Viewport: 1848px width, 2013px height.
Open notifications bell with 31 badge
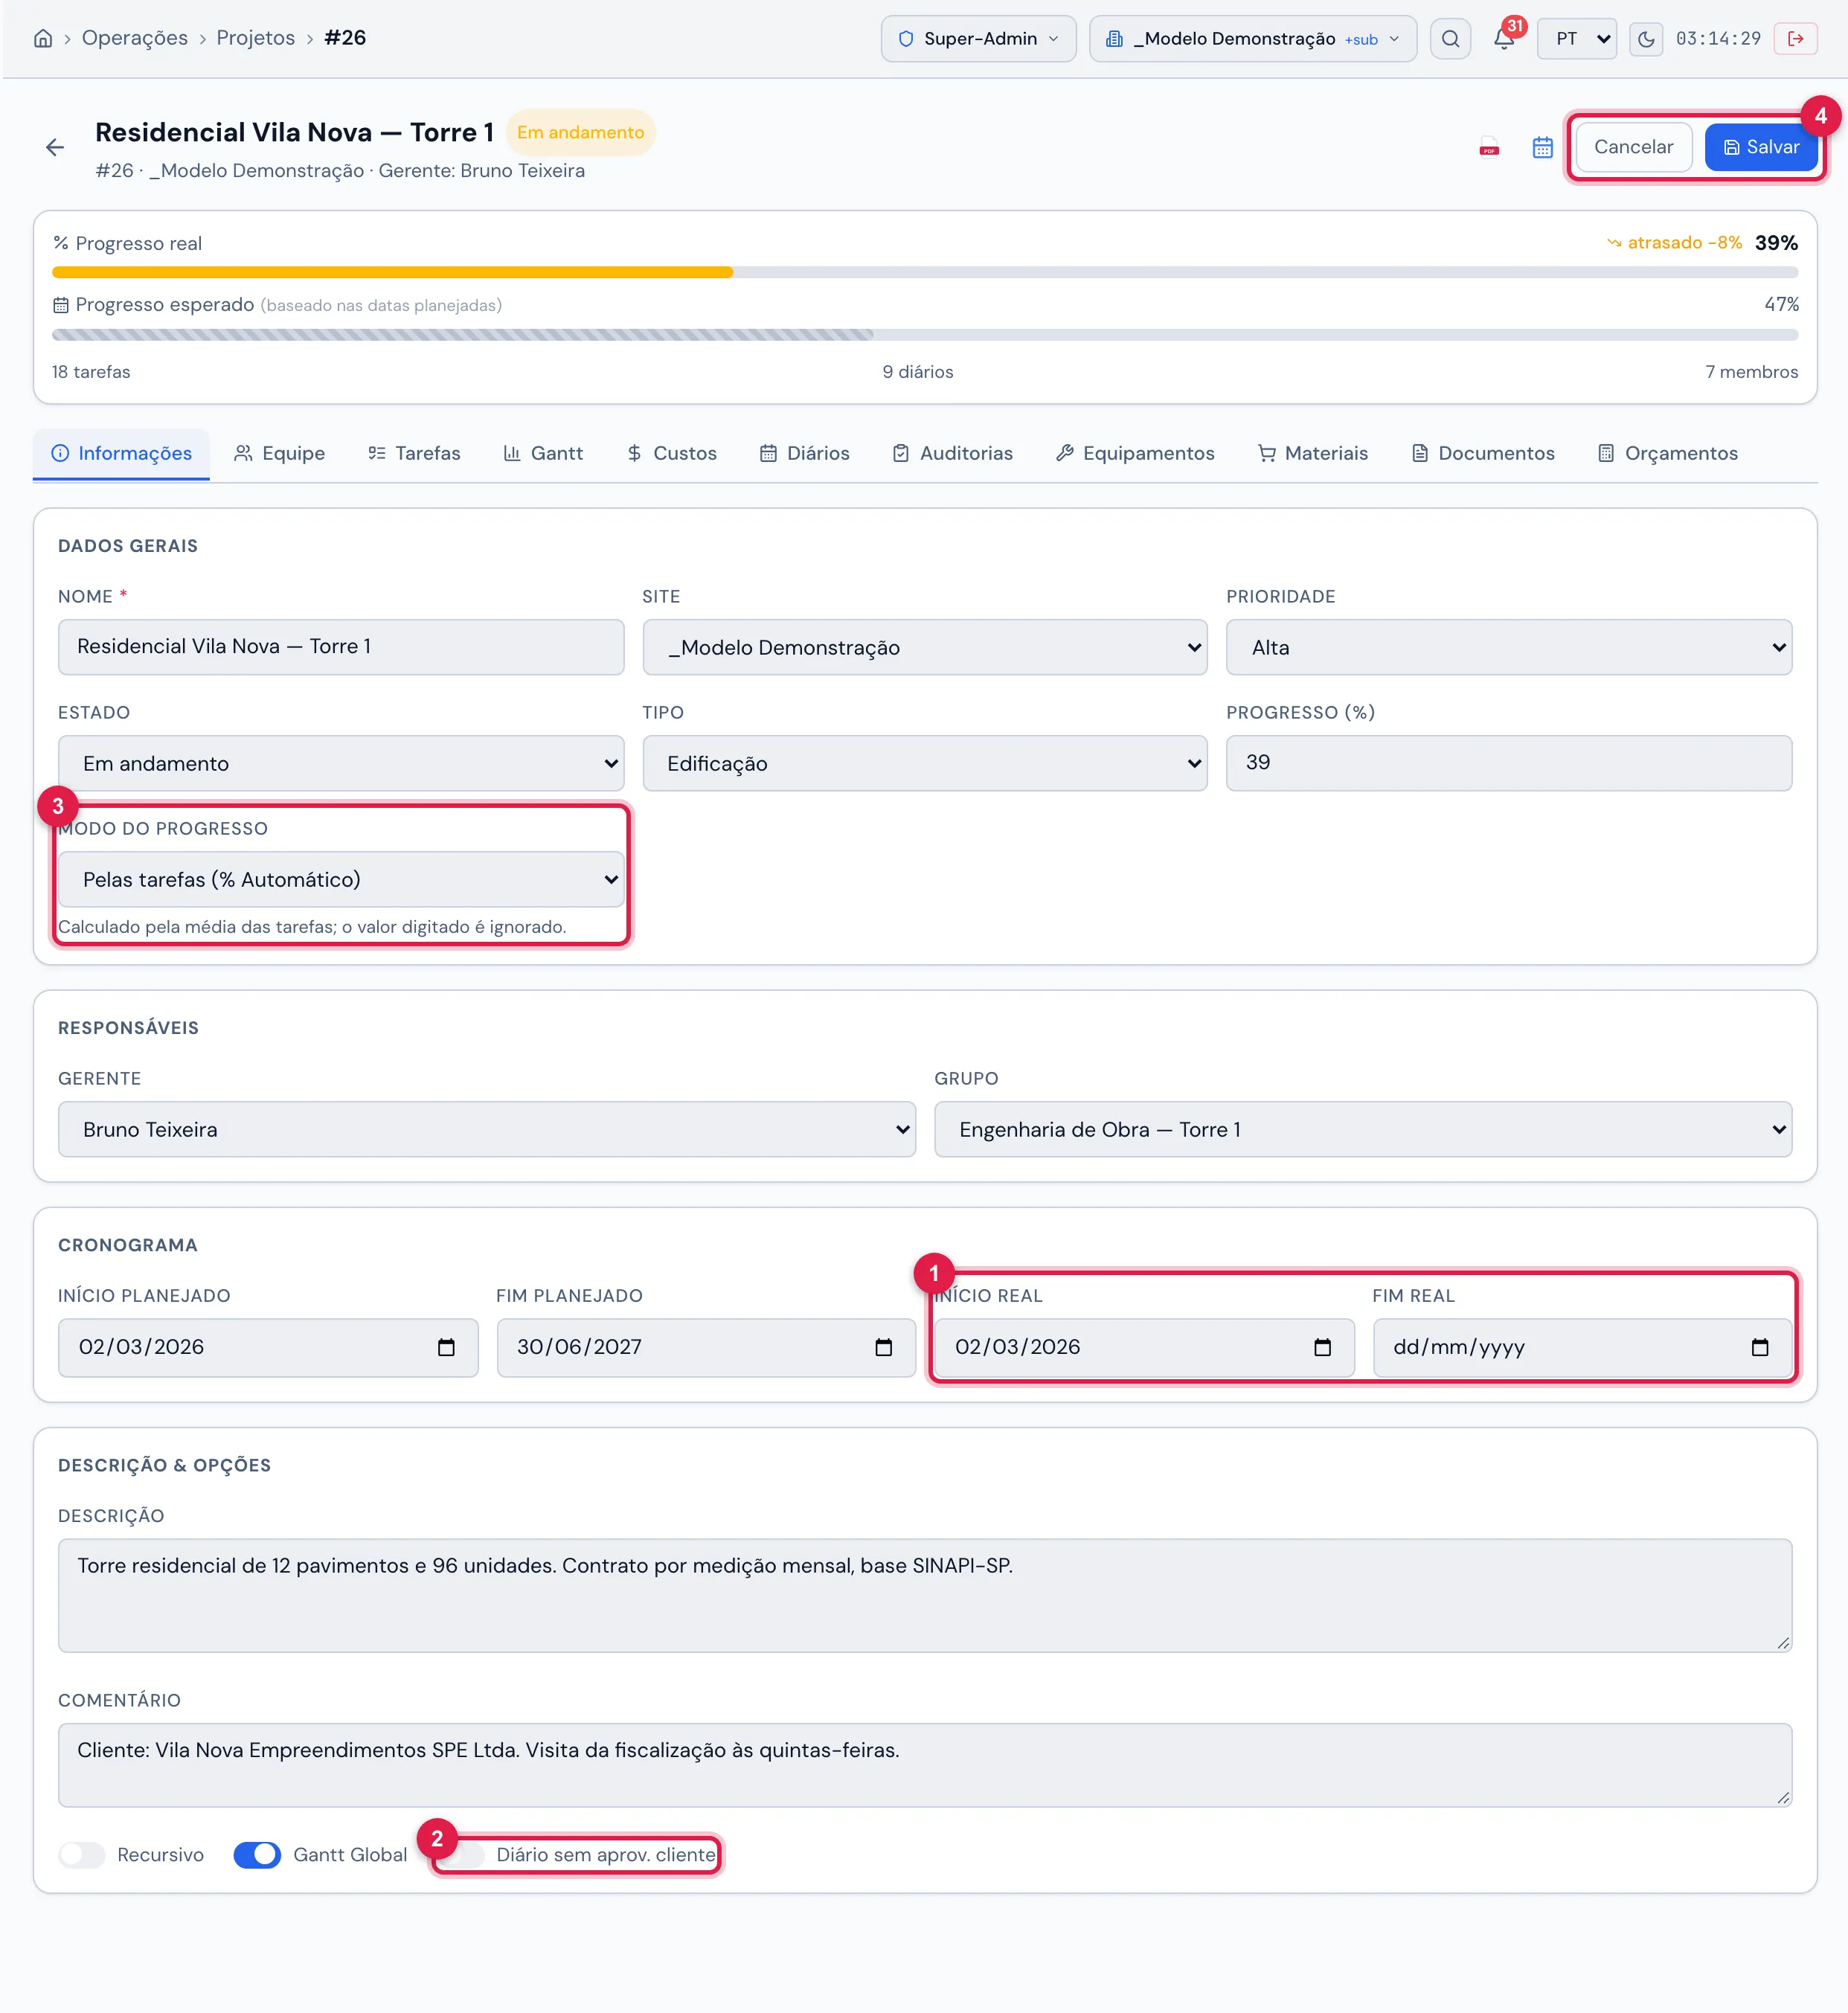[1504, 39]
